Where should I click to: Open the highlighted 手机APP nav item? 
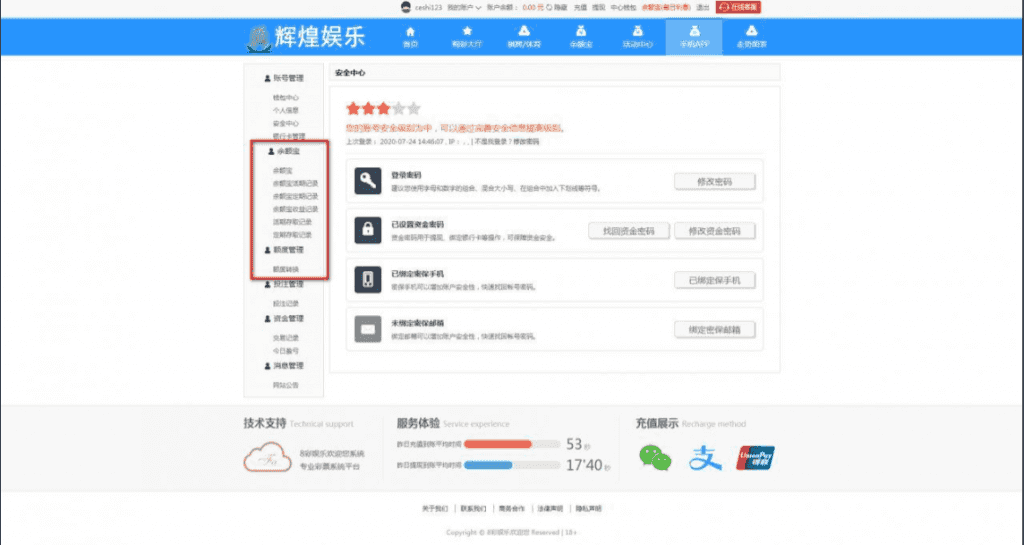point(694,37)
